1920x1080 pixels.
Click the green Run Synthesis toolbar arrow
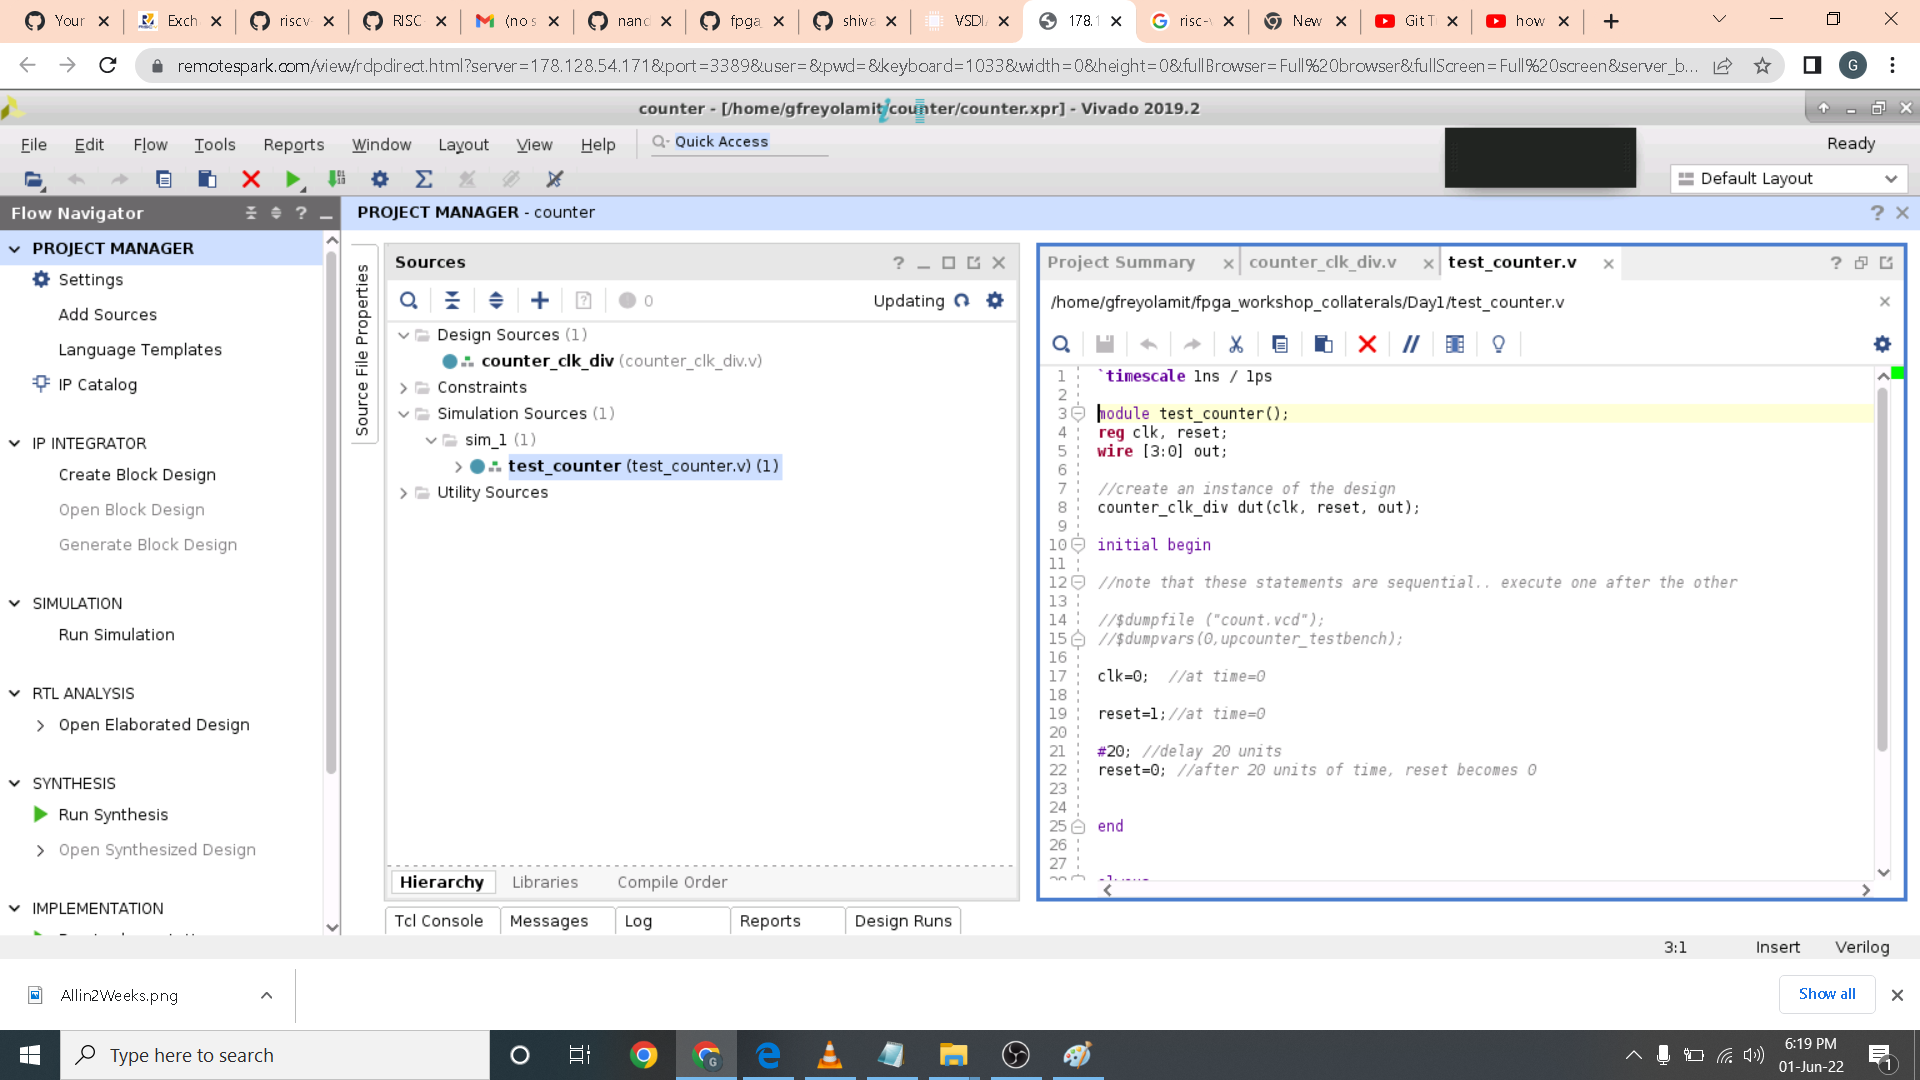pos(292,179)
